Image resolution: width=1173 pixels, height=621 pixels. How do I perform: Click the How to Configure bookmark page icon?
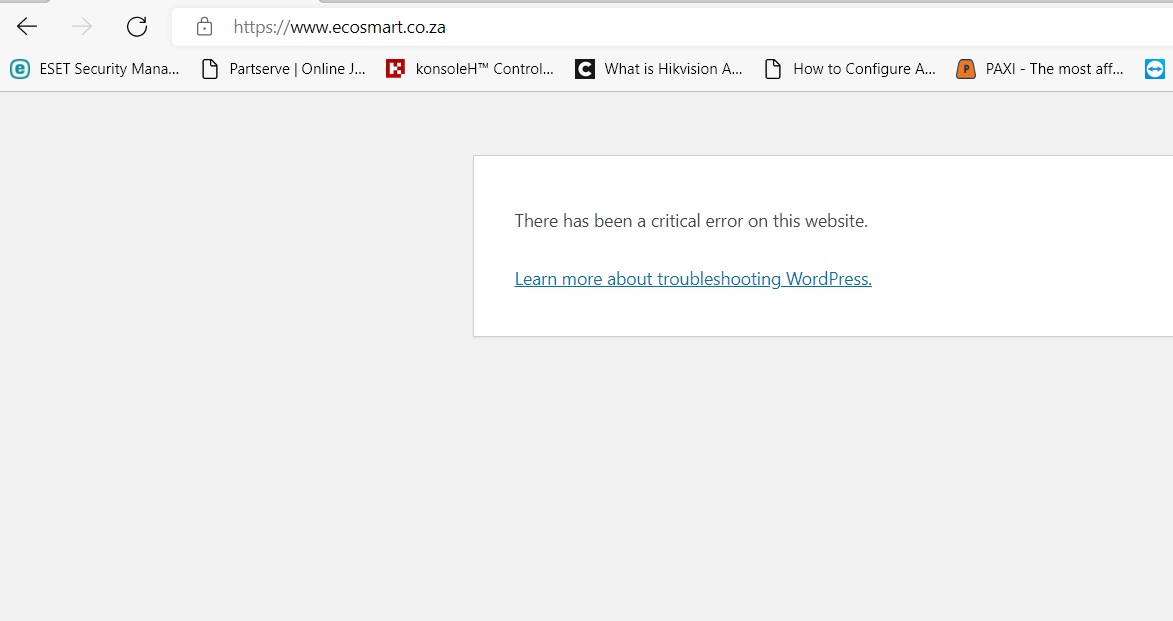773,69
